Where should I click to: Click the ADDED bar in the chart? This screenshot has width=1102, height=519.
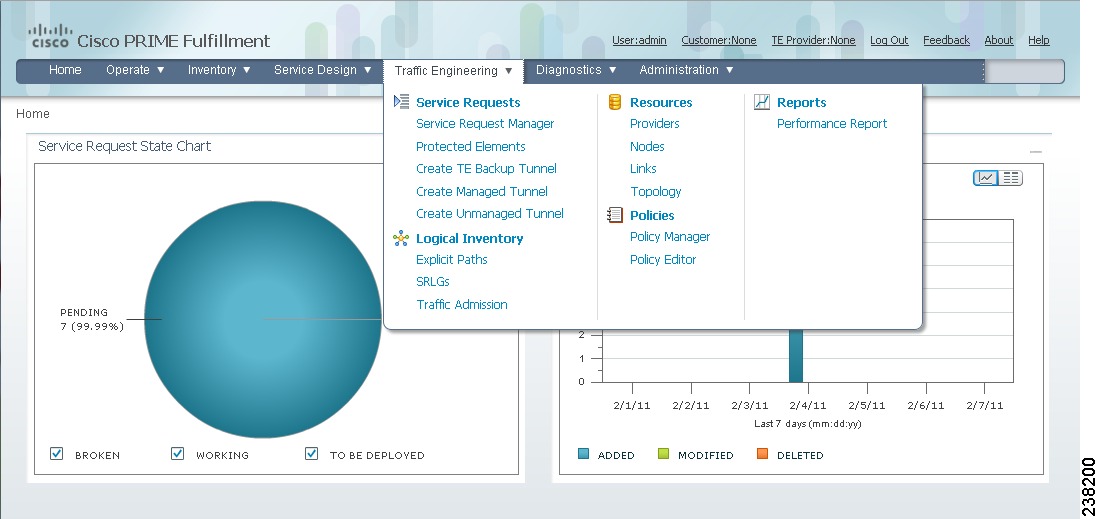796,355
